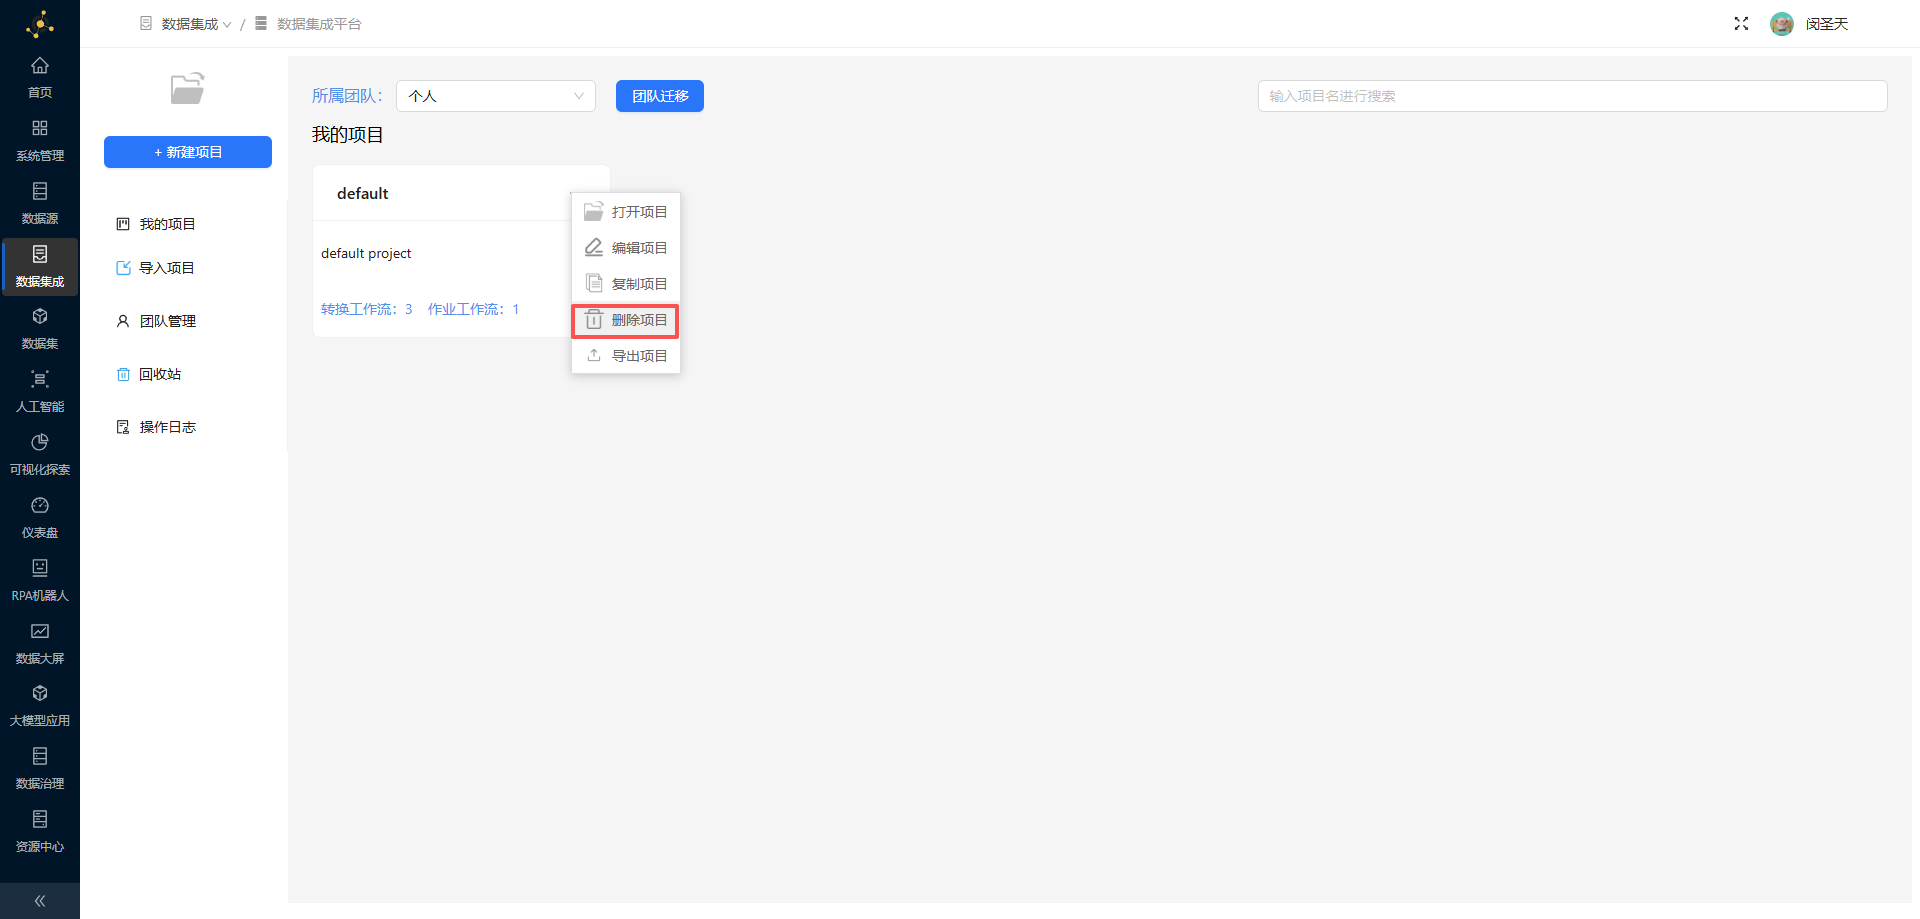Screen dimensions: 1920x919
Task: Expand the 数据集成 breadcrumb dropdown
Action: (x=195, y=24)
